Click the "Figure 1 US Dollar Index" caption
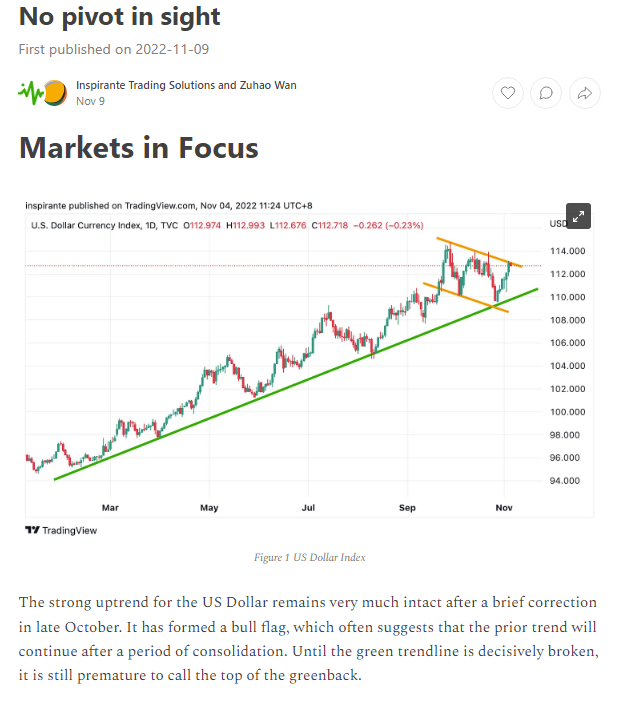This screenshot has width=623, height=713. (x=309, y=557)
